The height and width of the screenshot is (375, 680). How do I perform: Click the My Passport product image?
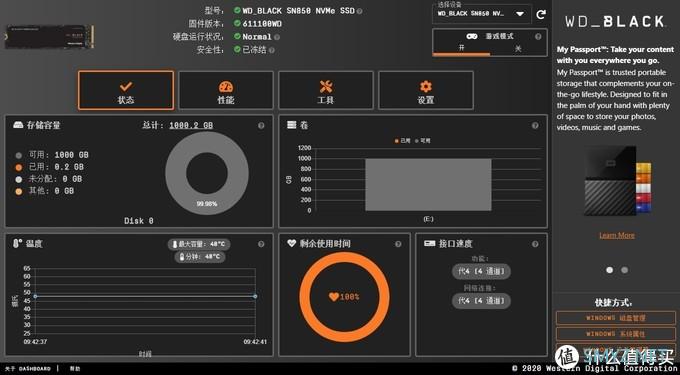[x=618, y=181]
